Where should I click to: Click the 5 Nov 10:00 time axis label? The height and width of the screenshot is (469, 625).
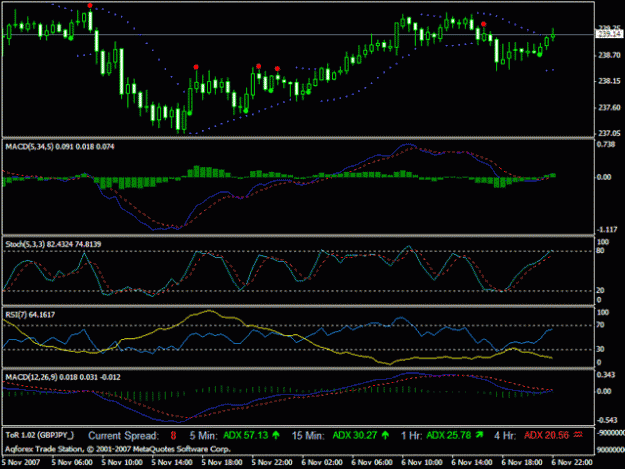point(122,462)
